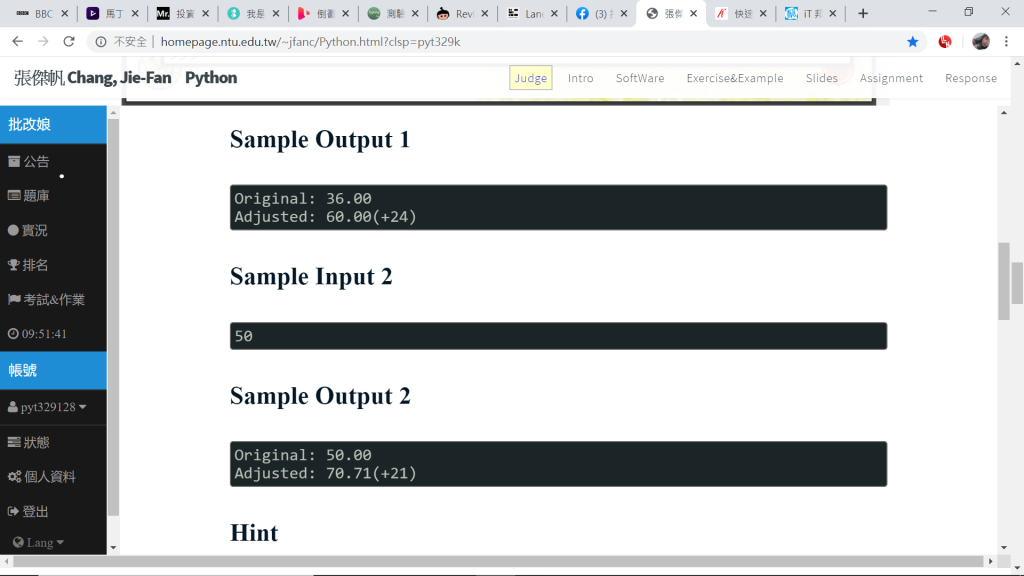This screenshot has height=576, width=1024.
Task: Click the Hint heading
Action: tap(254, 533)
